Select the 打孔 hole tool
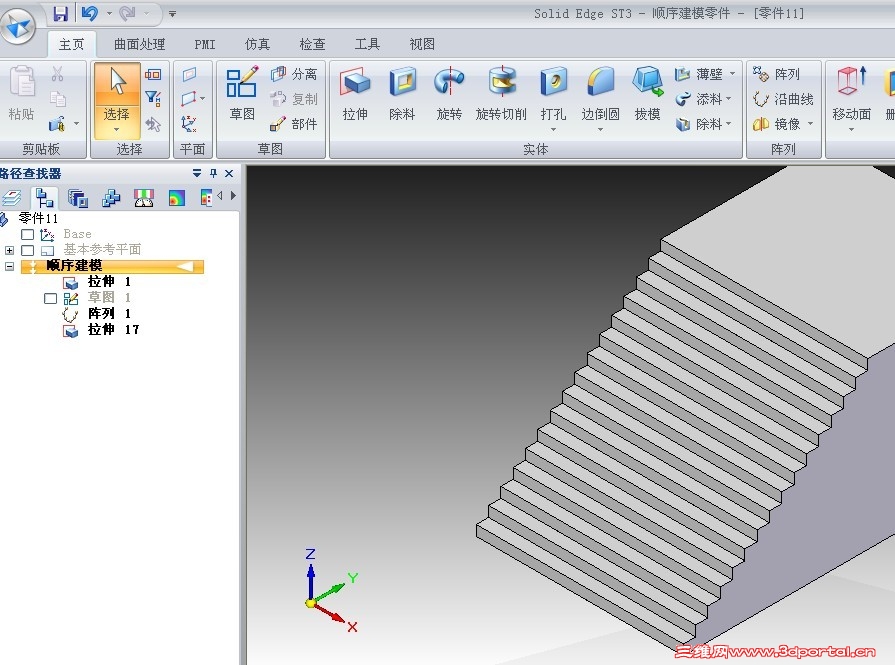The image size is (895, 665). pos(553,94)
